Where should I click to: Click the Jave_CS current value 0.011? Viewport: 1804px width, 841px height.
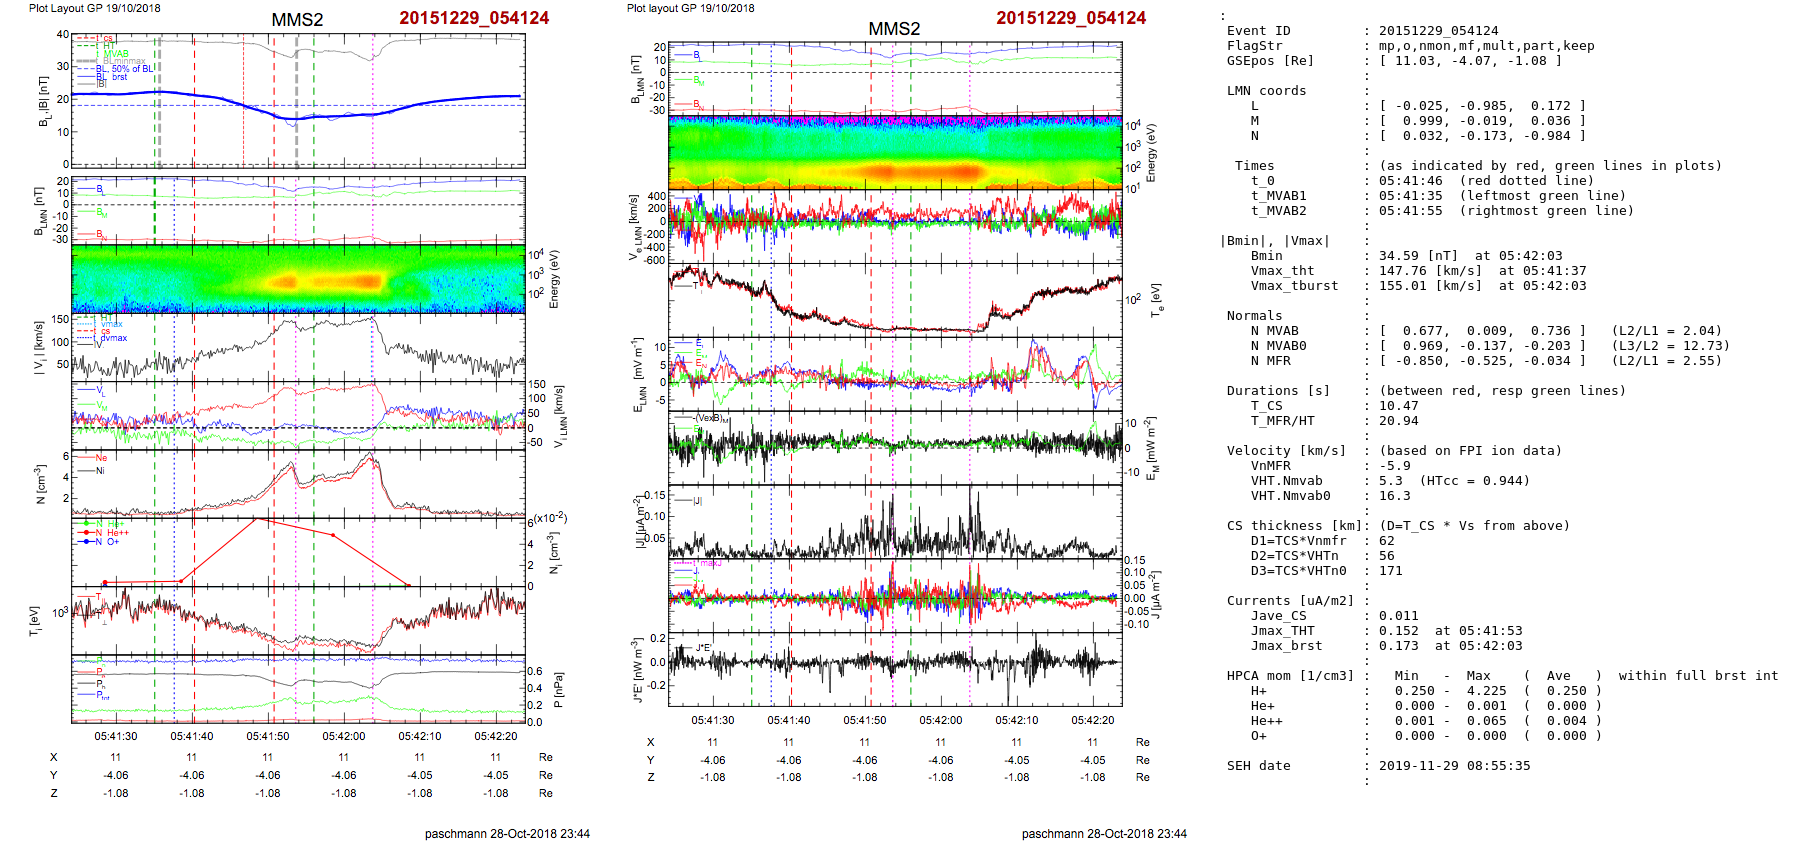pos(1398,616)
